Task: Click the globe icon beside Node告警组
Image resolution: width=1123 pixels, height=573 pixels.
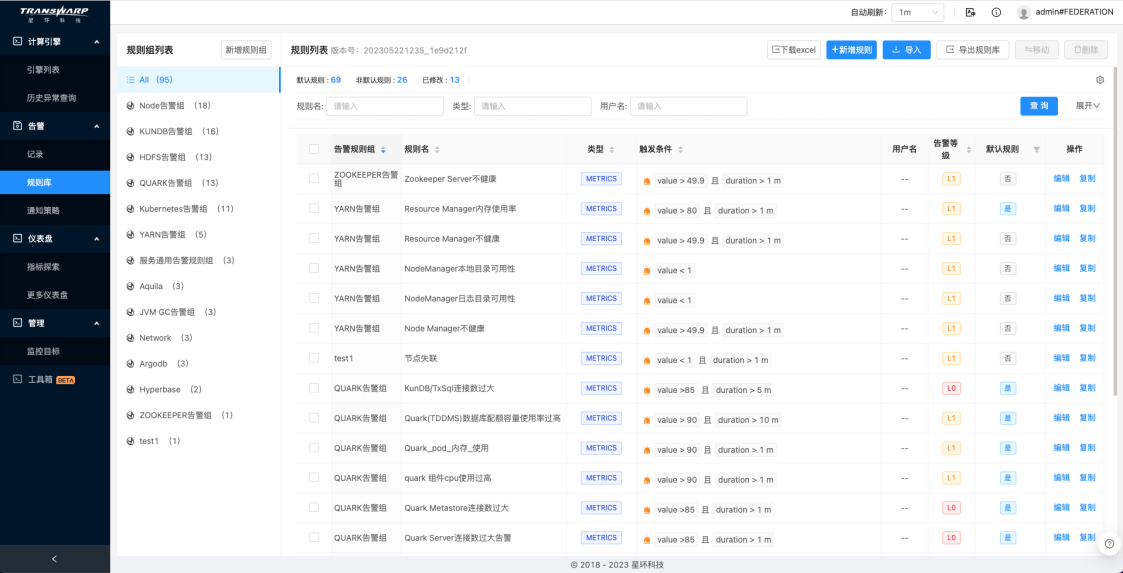Action: (x=130, y=105)
